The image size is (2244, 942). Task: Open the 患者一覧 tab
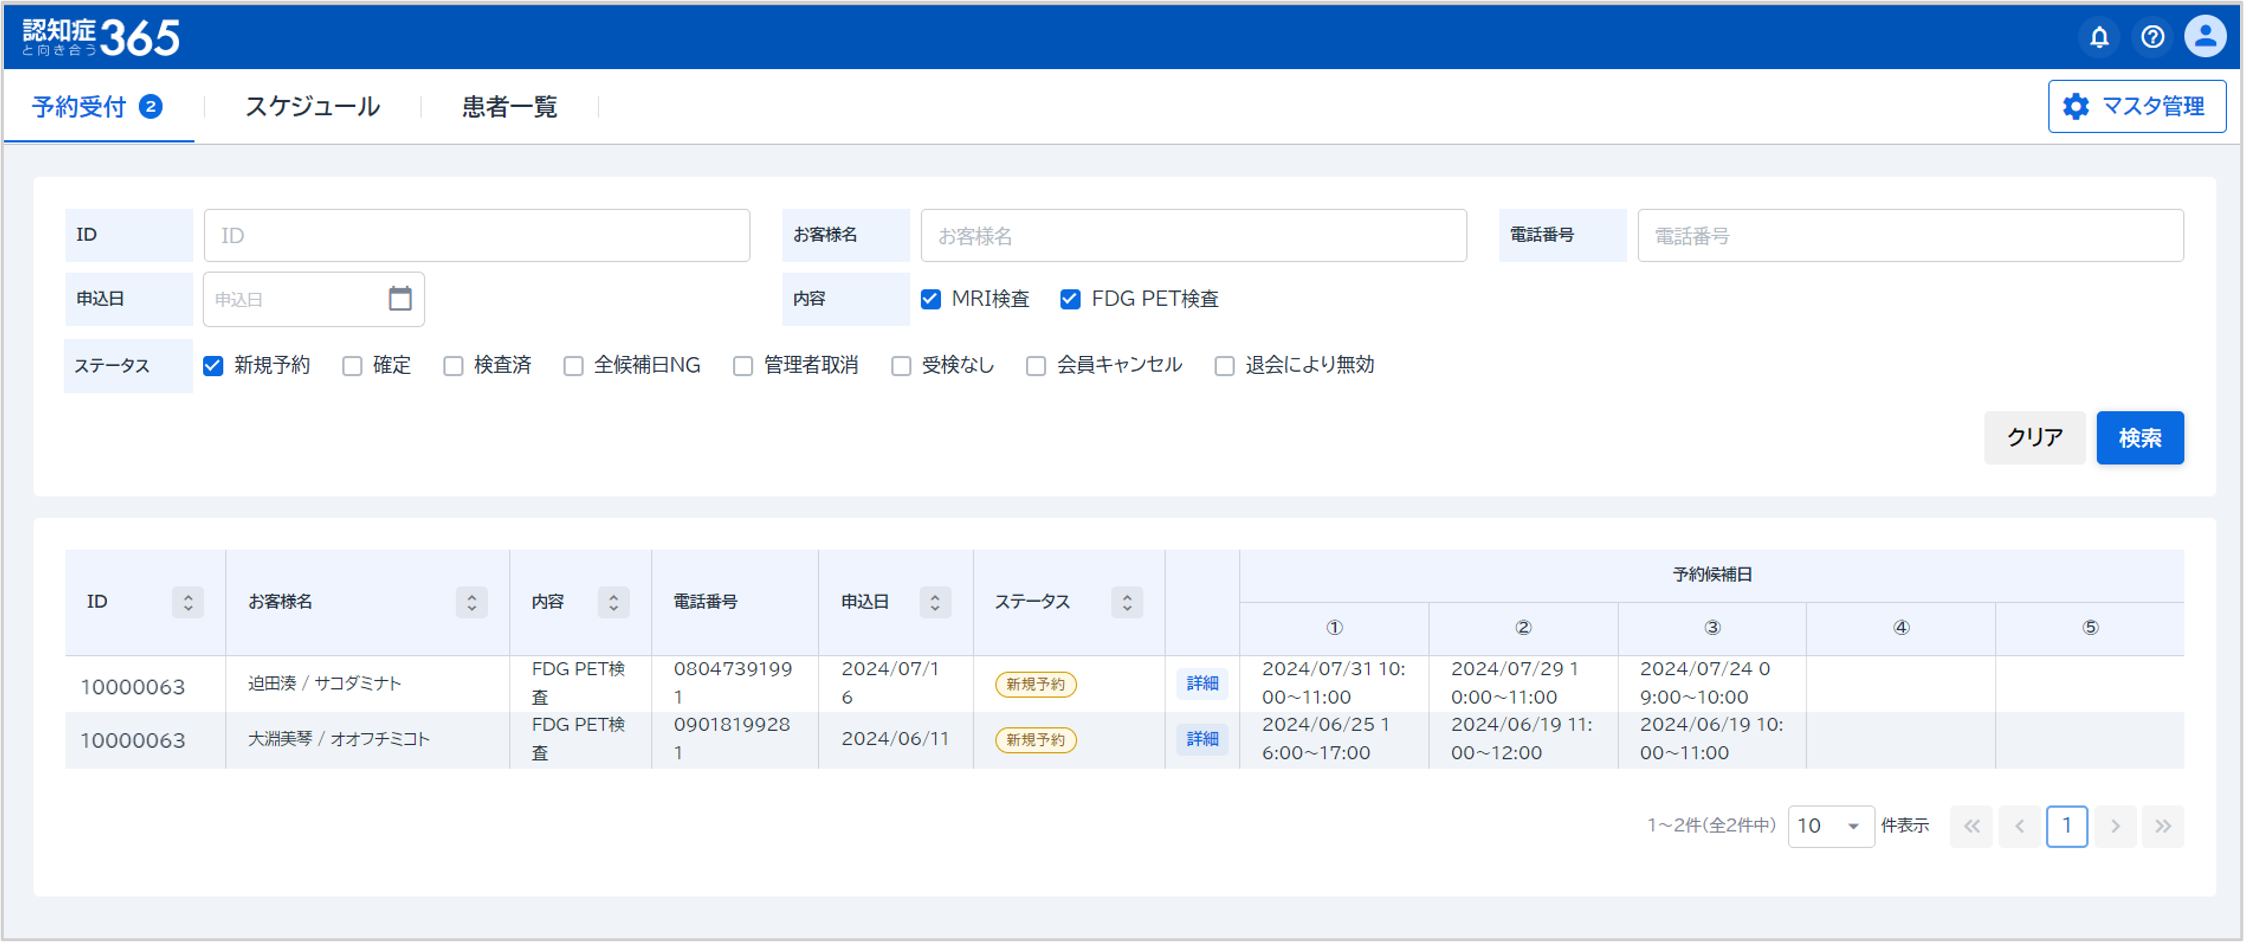(509, 107)
